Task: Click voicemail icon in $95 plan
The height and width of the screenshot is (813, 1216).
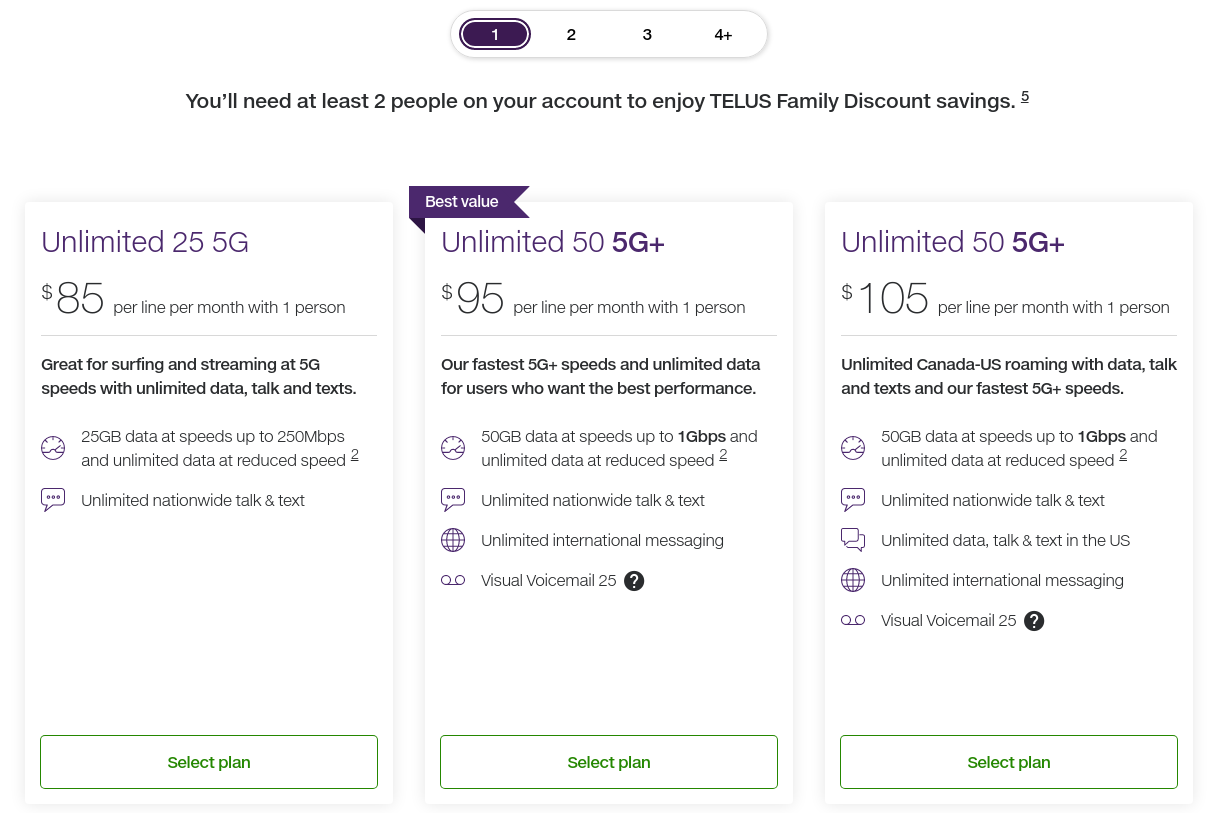Action: click(453, 580)
